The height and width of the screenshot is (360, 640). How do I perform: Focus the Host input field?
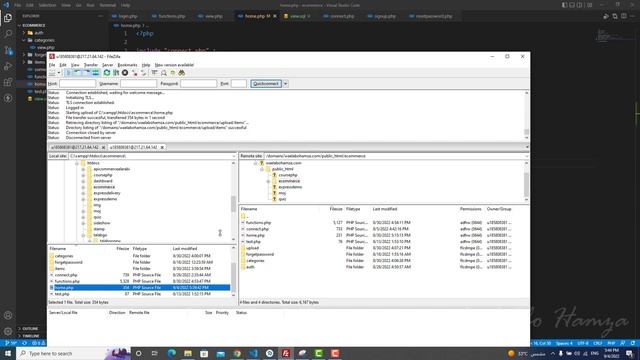[78, 84]
